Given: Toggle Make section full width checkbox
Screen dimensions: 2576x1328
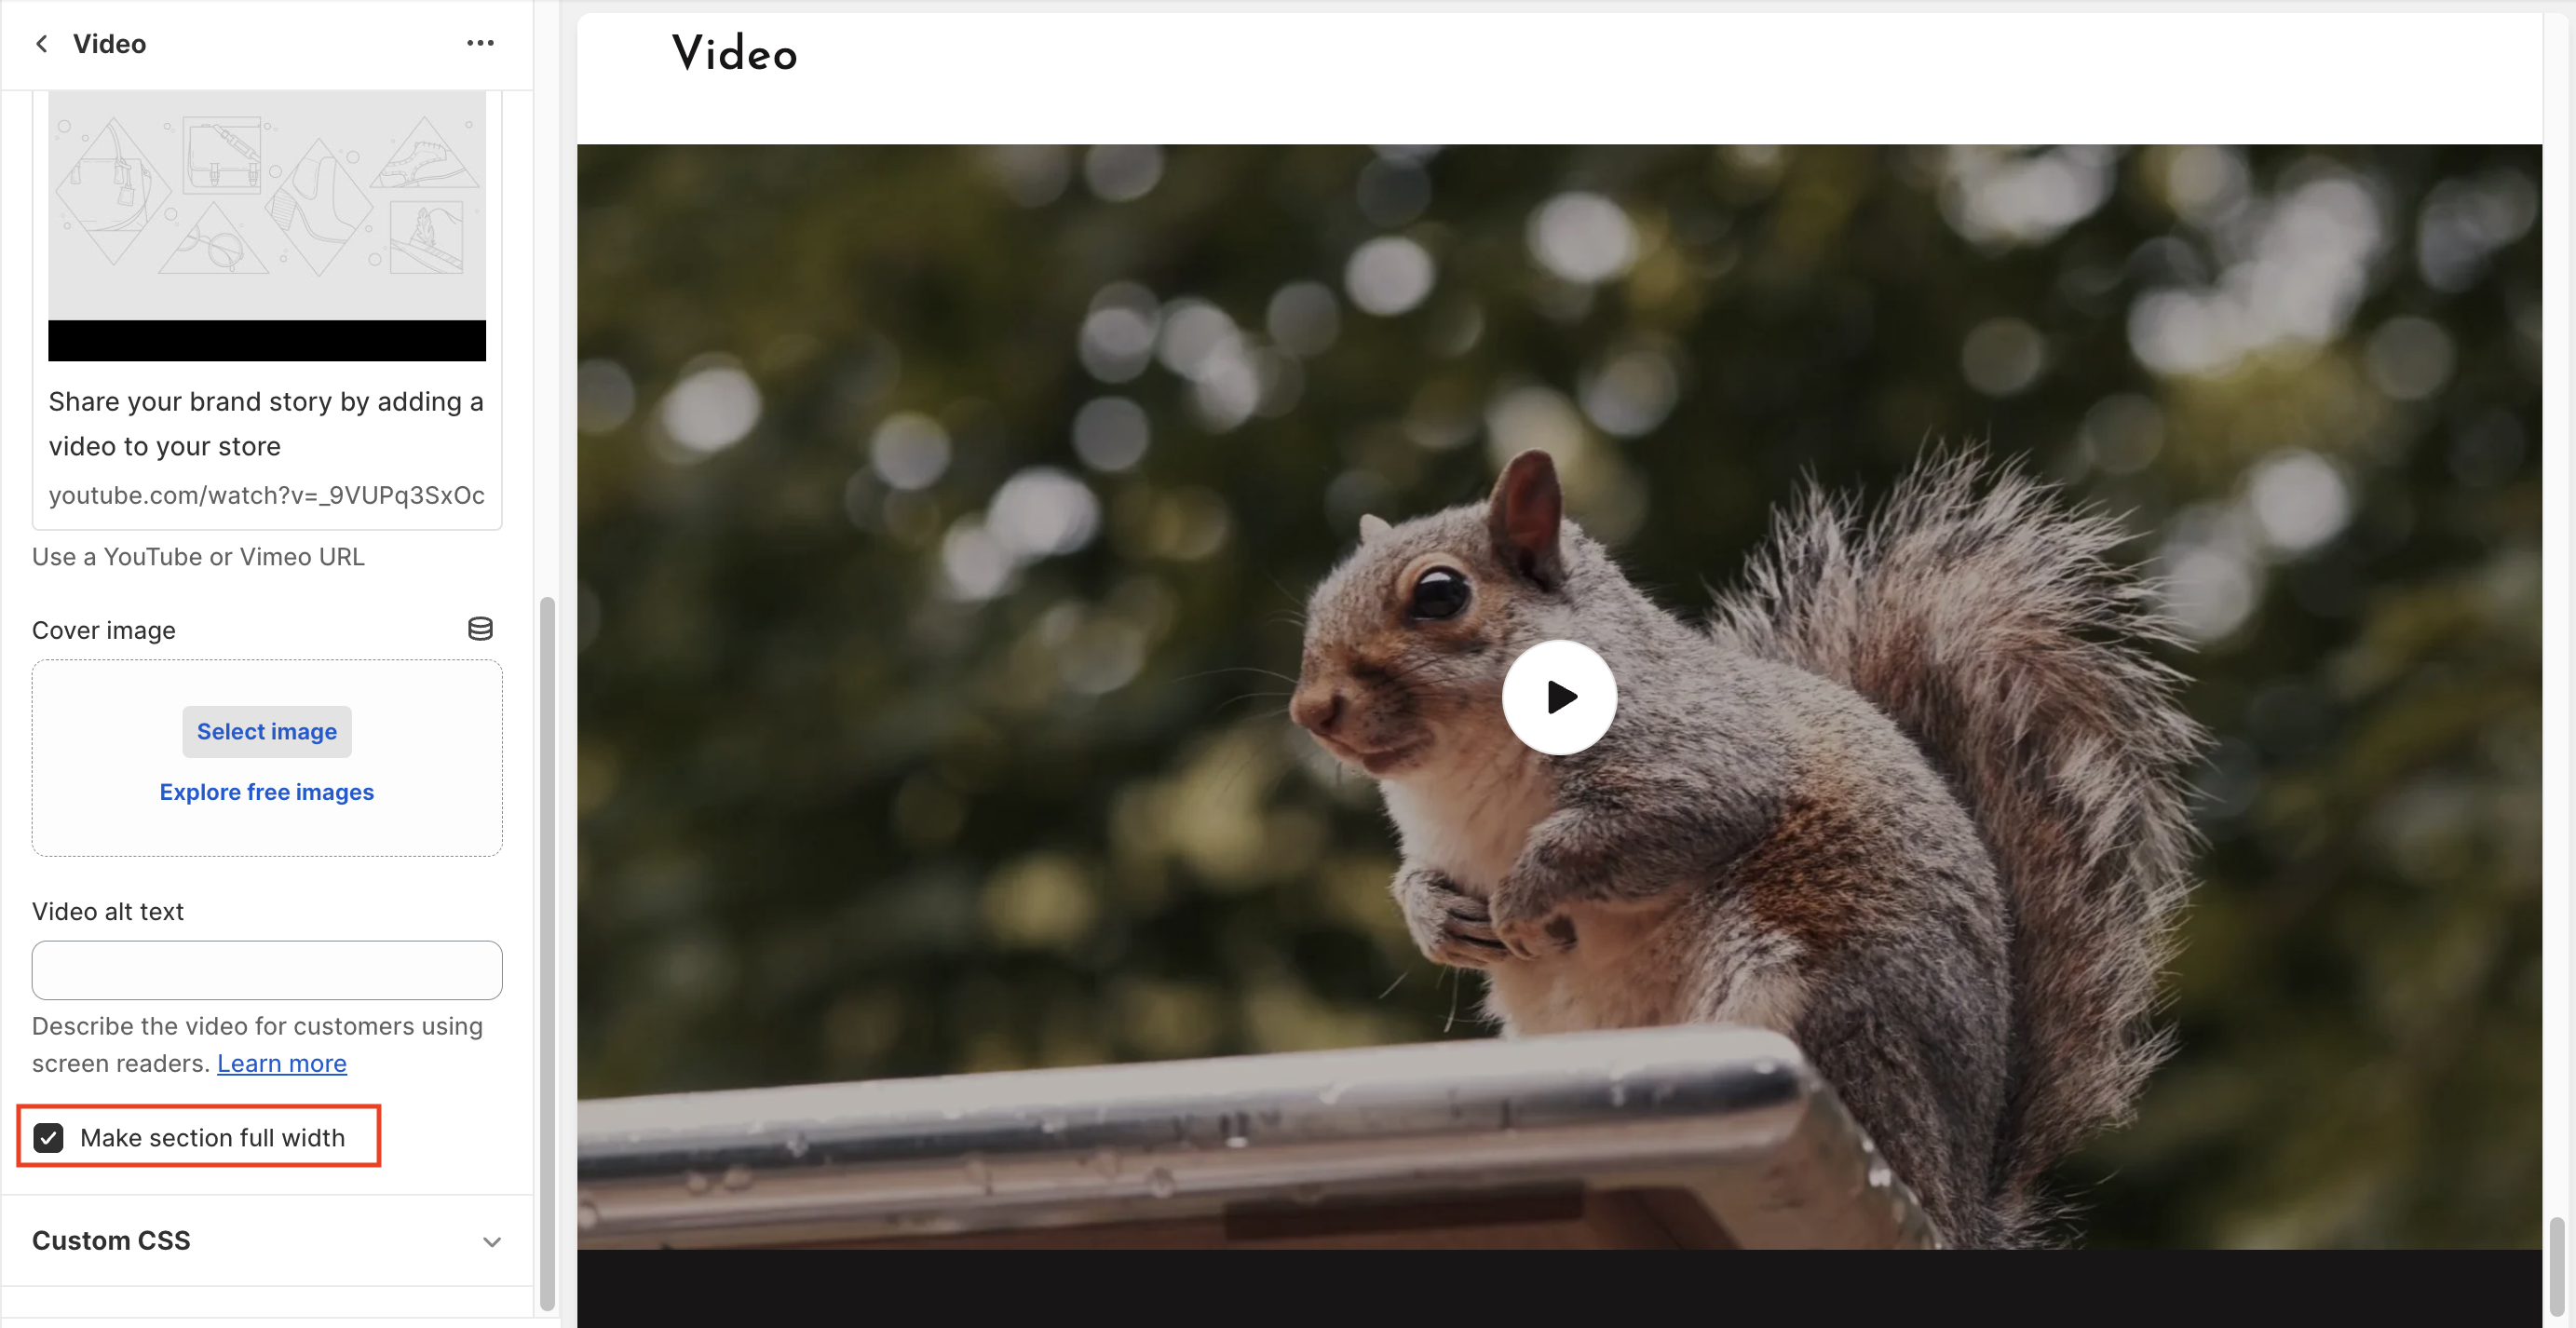Looking at the screenshot, I should pyautogui.click(x=48, y=1137).
